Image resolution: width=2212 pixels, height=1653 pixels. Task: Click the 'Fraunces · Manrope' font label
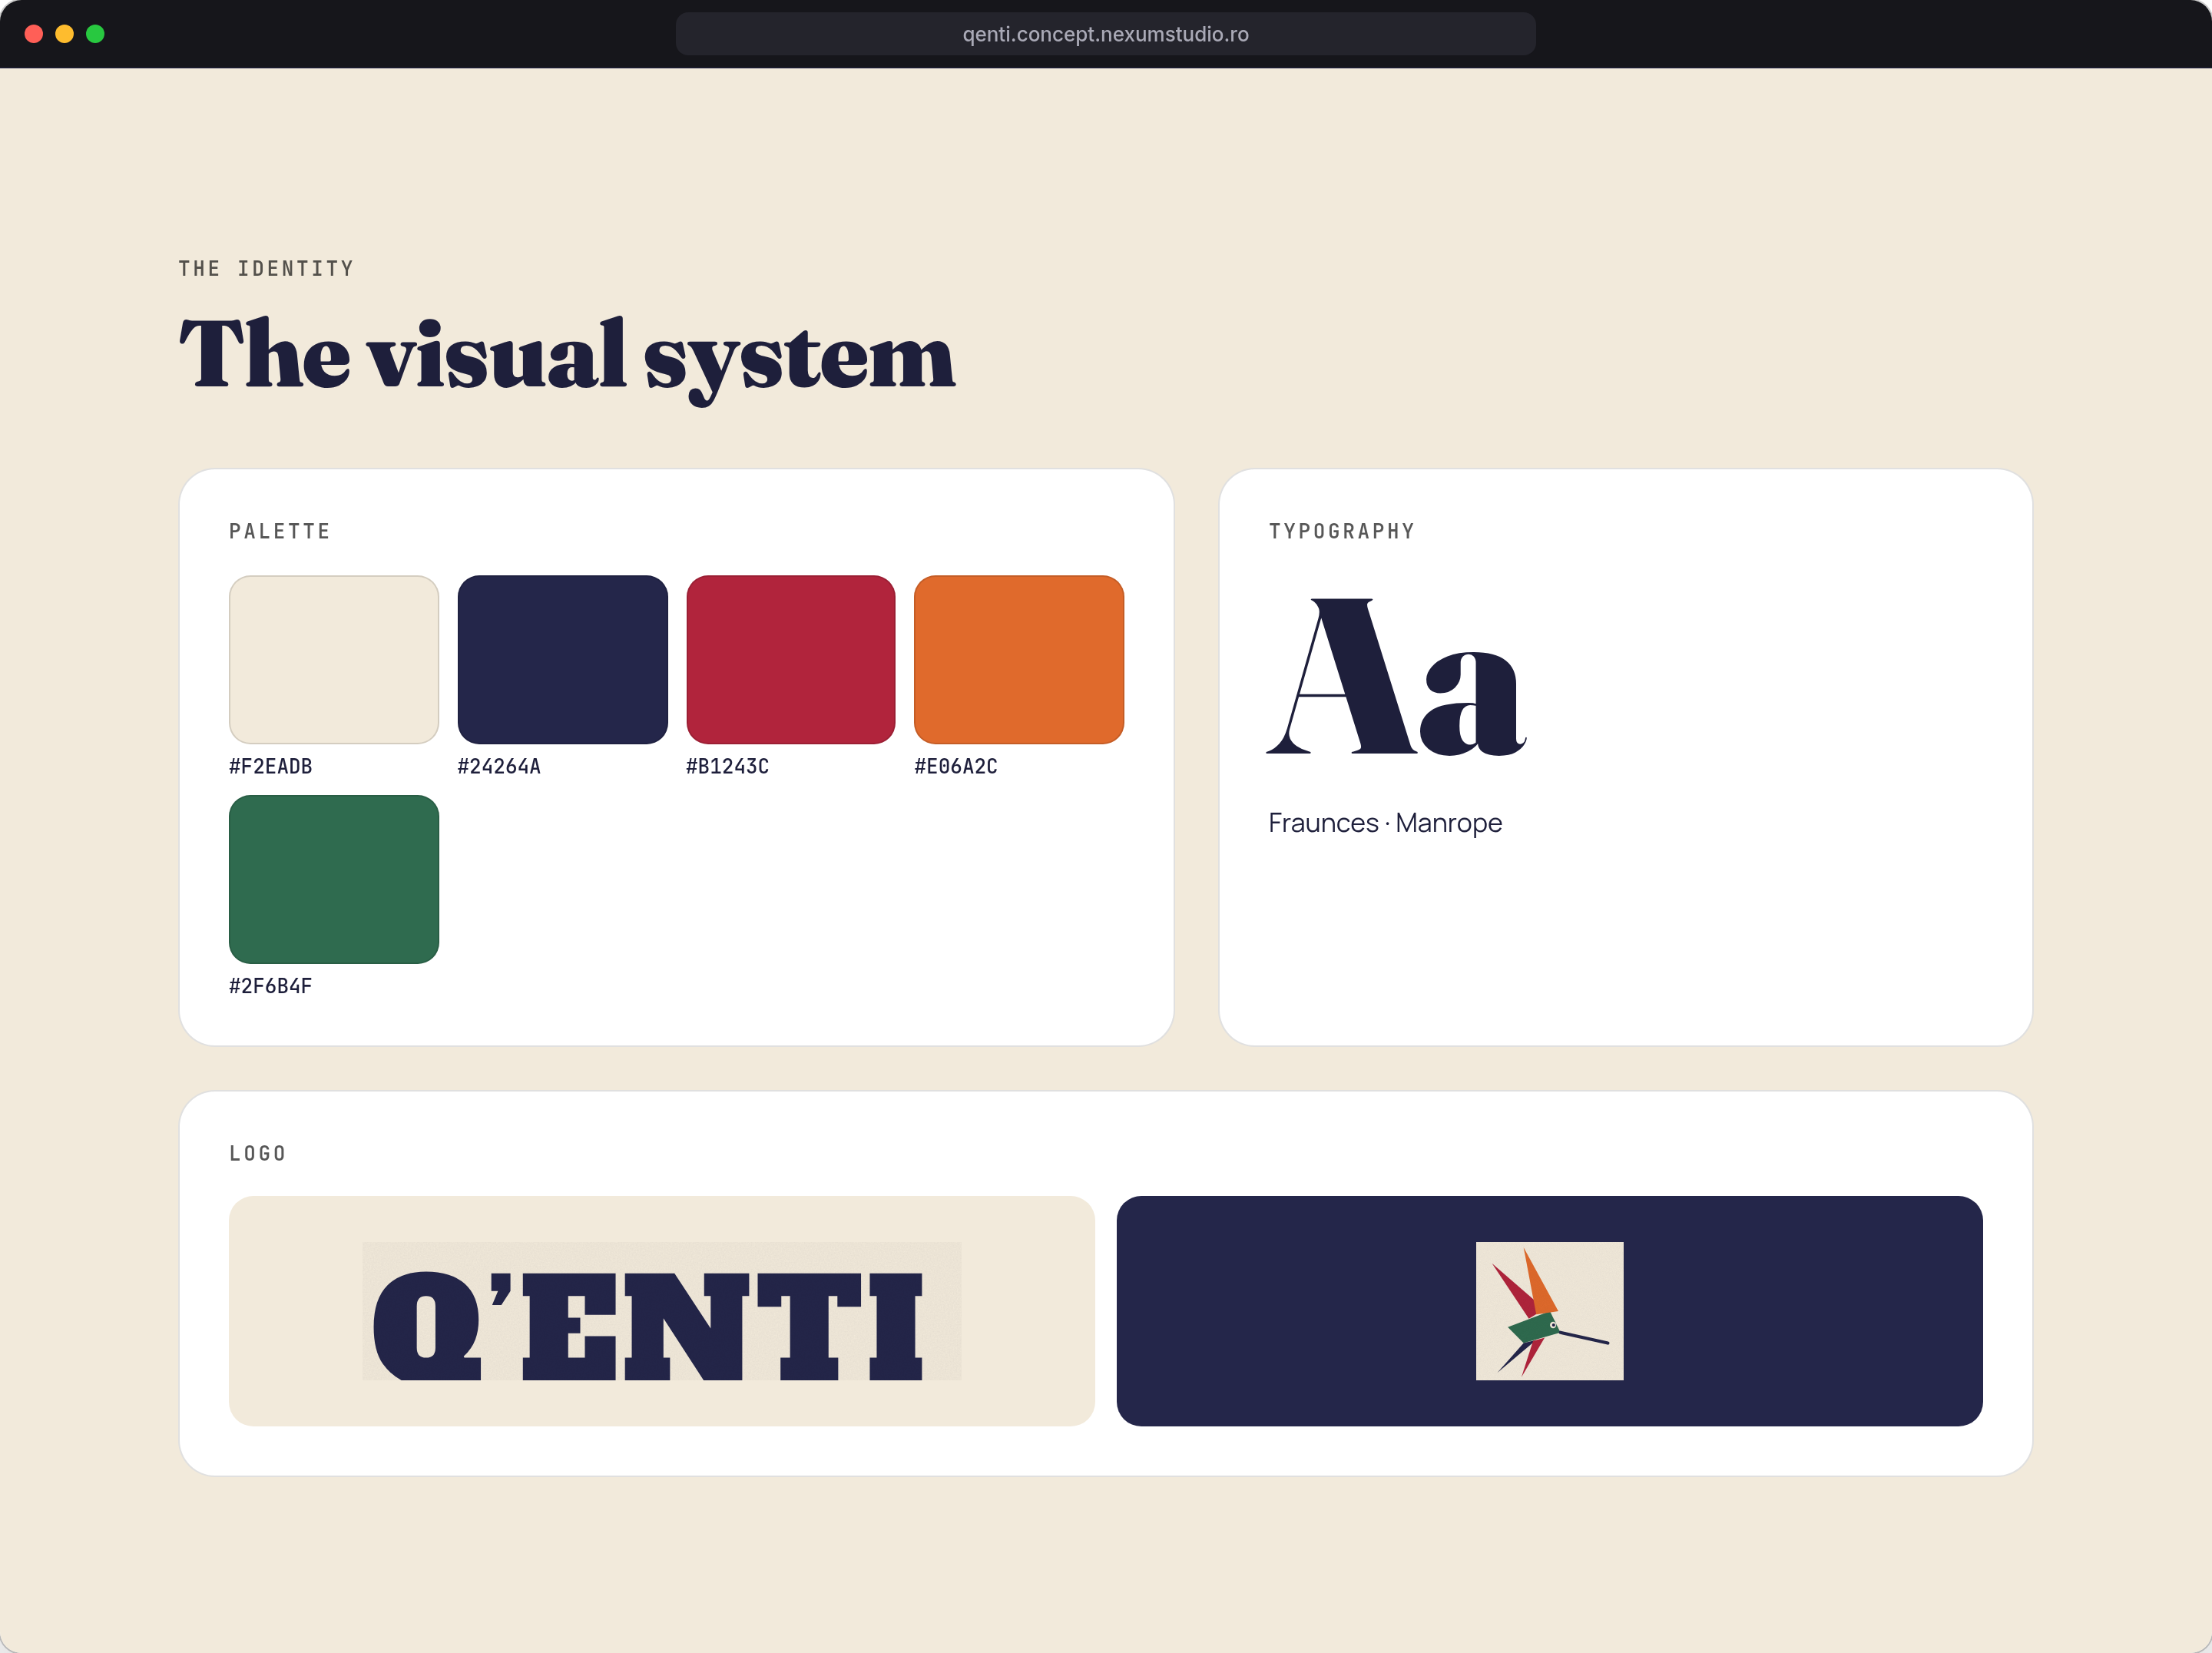1385,823
